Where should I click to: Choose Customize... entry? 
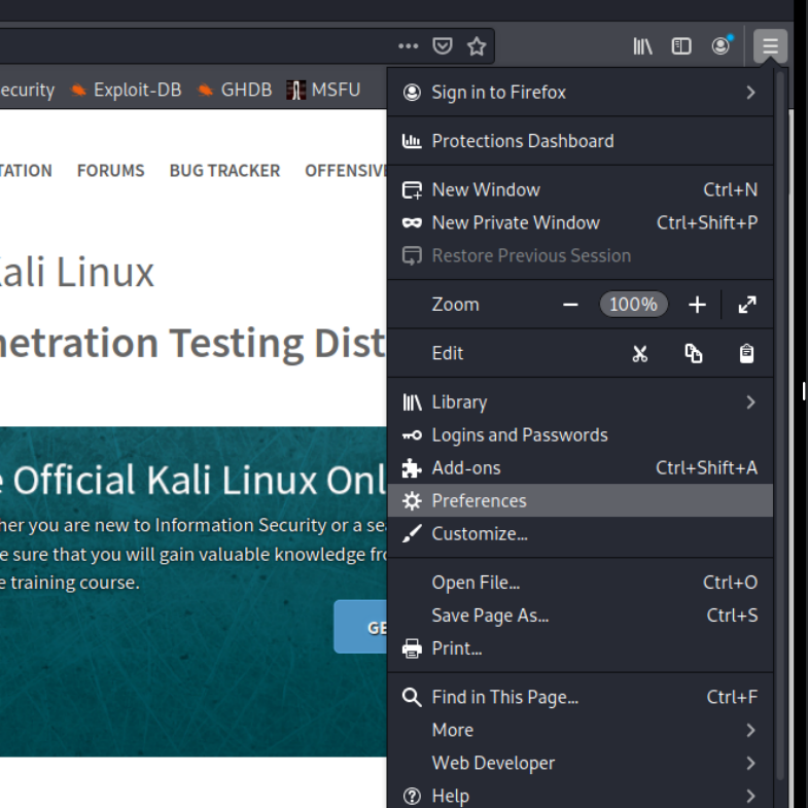[x=580, y=534]
